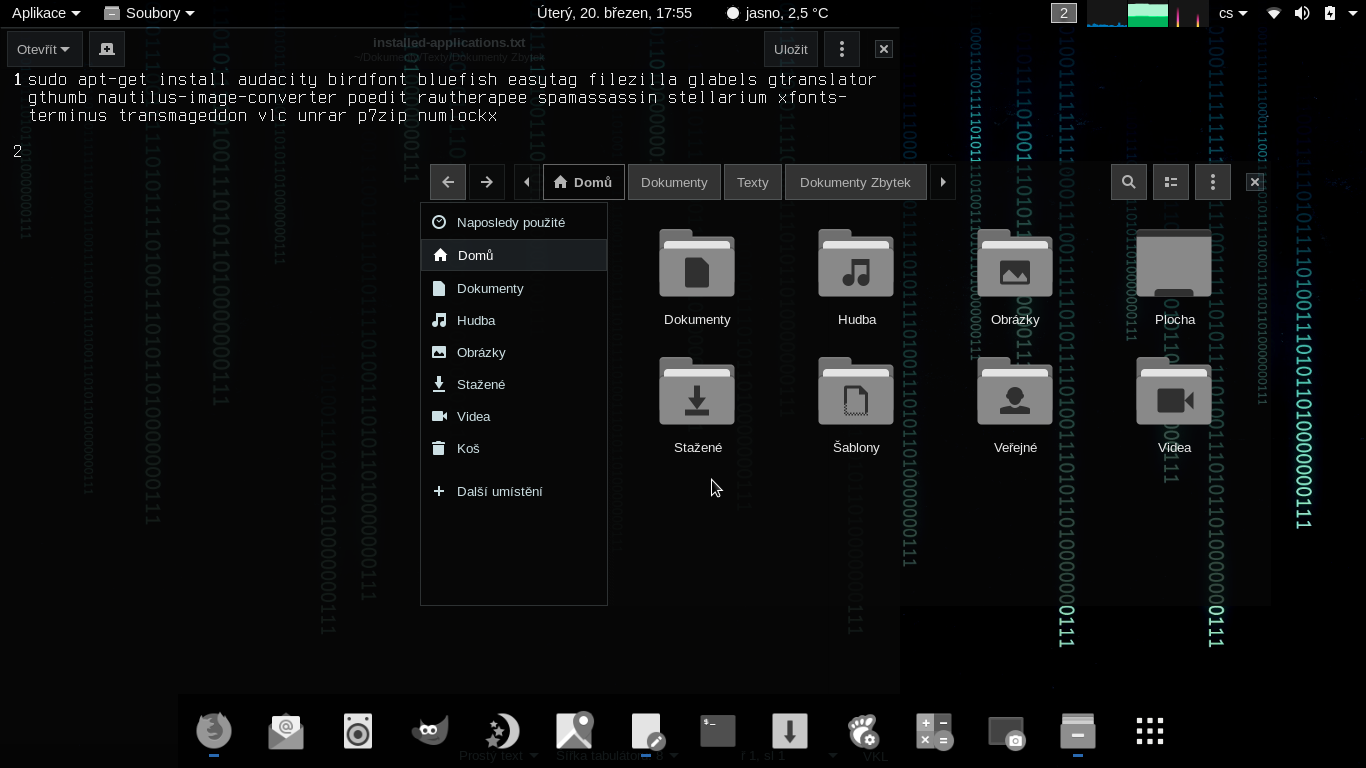Select Domů in the Files sidebar
Viewport: 1366px width, 768px height.
(x=514, y=255)
